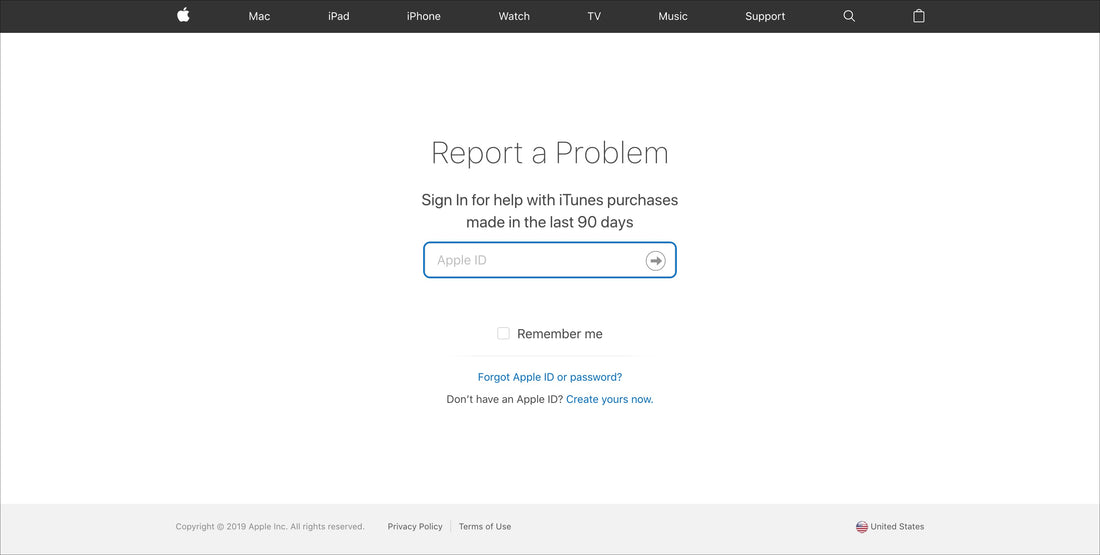The image size is (1100, 555).
Task: Enable the Remember me checkbox
Action: point(503,333)
